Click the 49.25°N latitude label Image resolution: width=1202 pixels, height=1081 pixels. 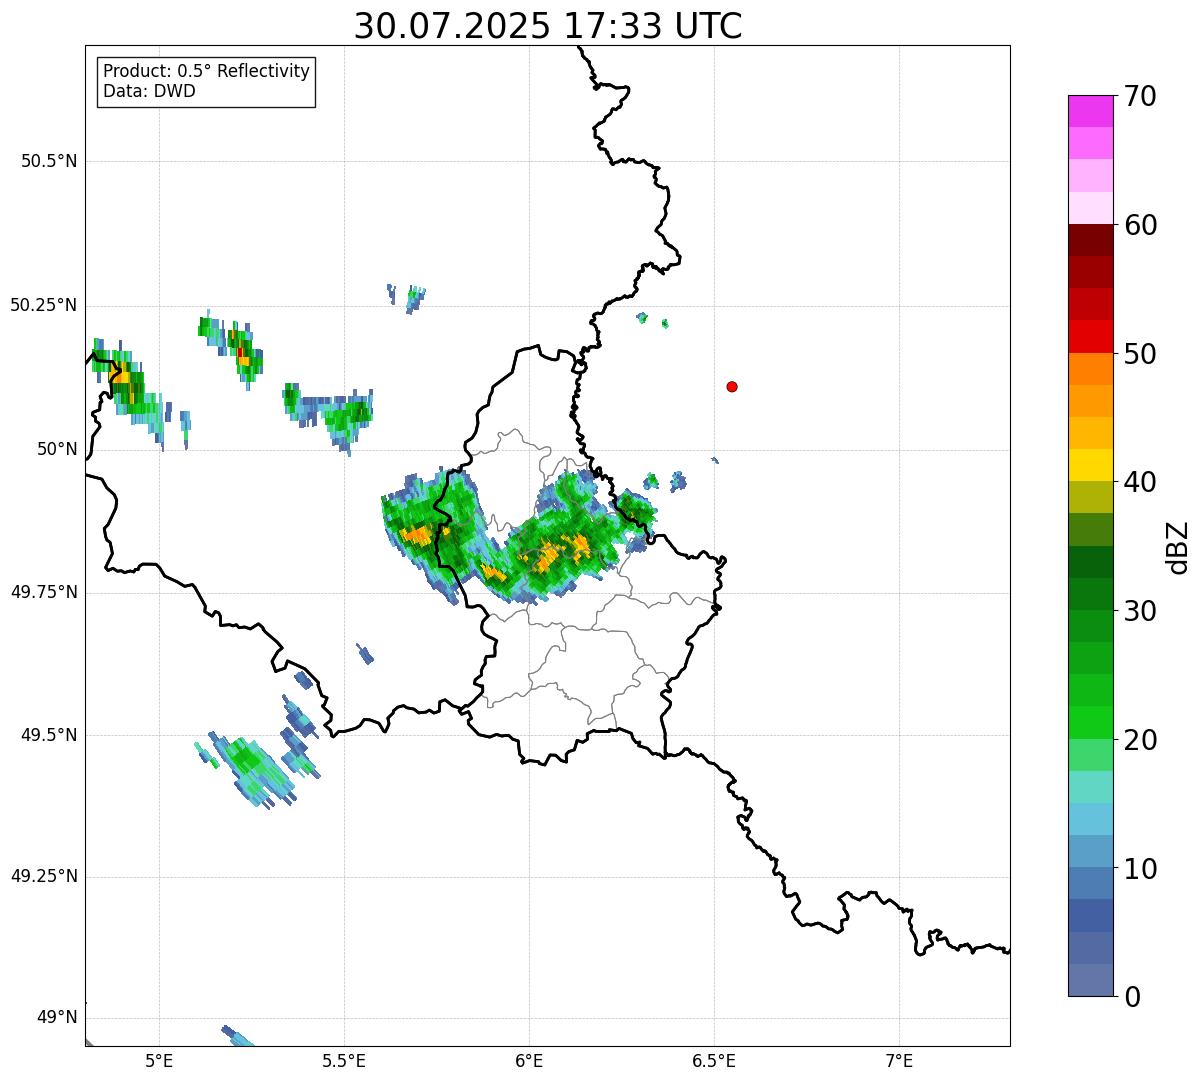[x=44, y=877]
